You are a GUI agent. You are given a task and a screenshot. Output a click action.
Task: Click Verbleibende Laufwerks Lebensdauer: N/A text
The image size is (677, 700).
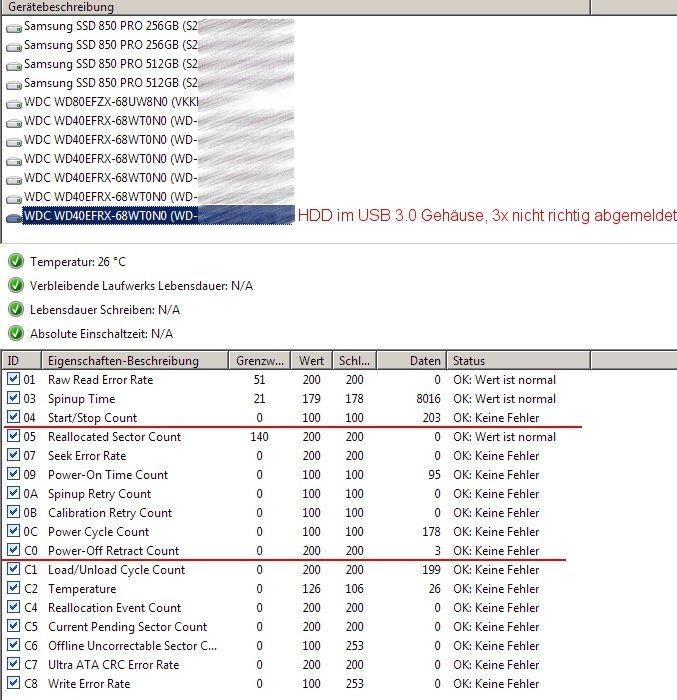(x=141, y=286)
